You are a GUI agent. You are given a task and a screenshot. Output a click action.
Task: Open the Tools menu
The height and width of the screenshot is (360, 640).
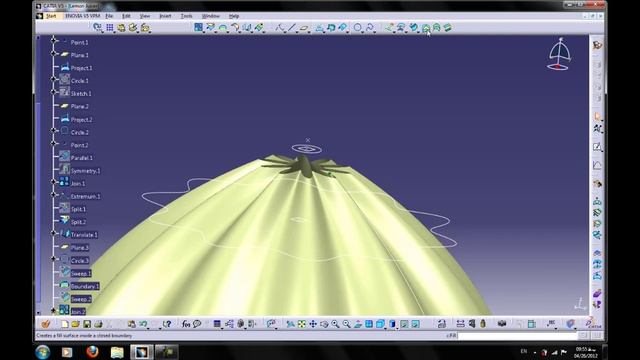pos(186,16)
